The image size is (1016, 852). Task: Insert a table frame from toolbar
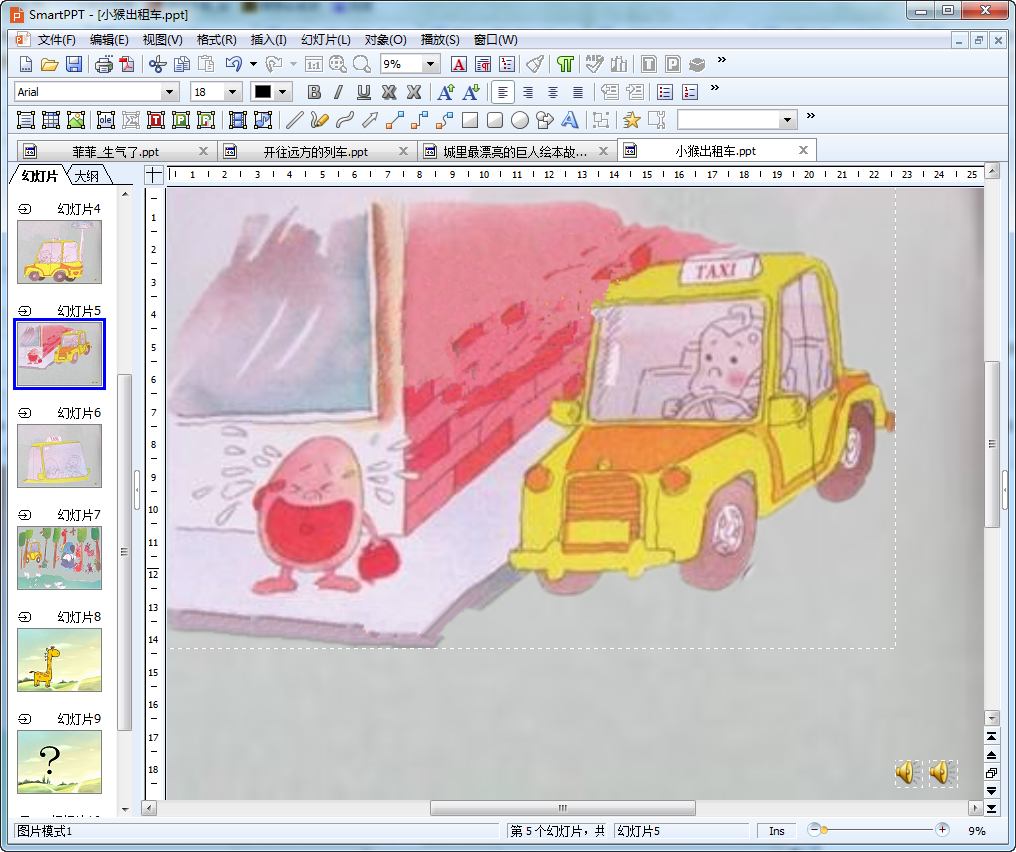pos(51,120)
